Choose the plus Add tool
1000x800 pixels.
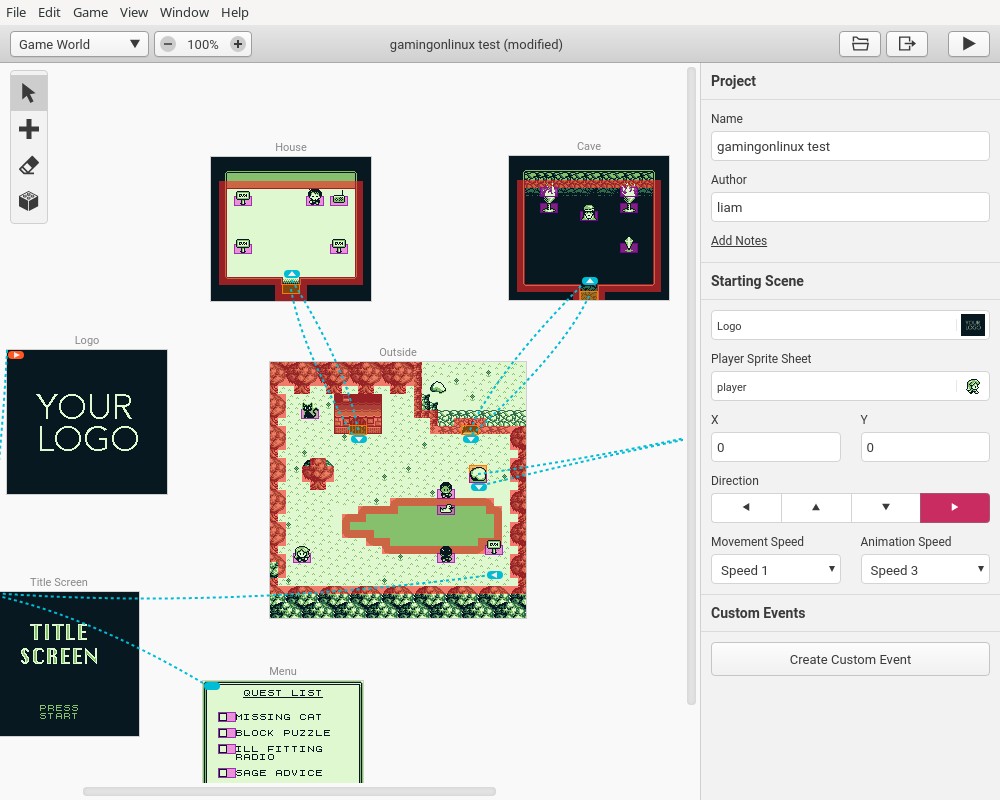[x=29, y=129]
